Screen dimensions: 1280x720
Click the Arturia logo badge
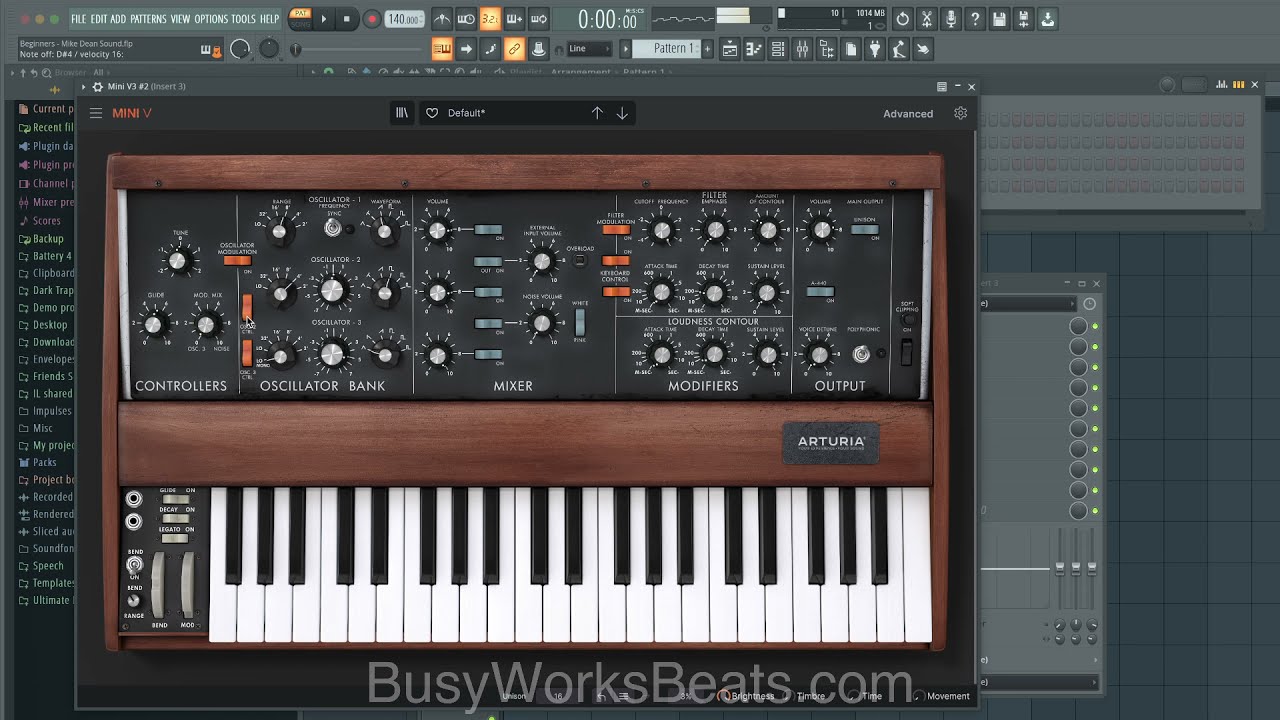coord(831,443)
